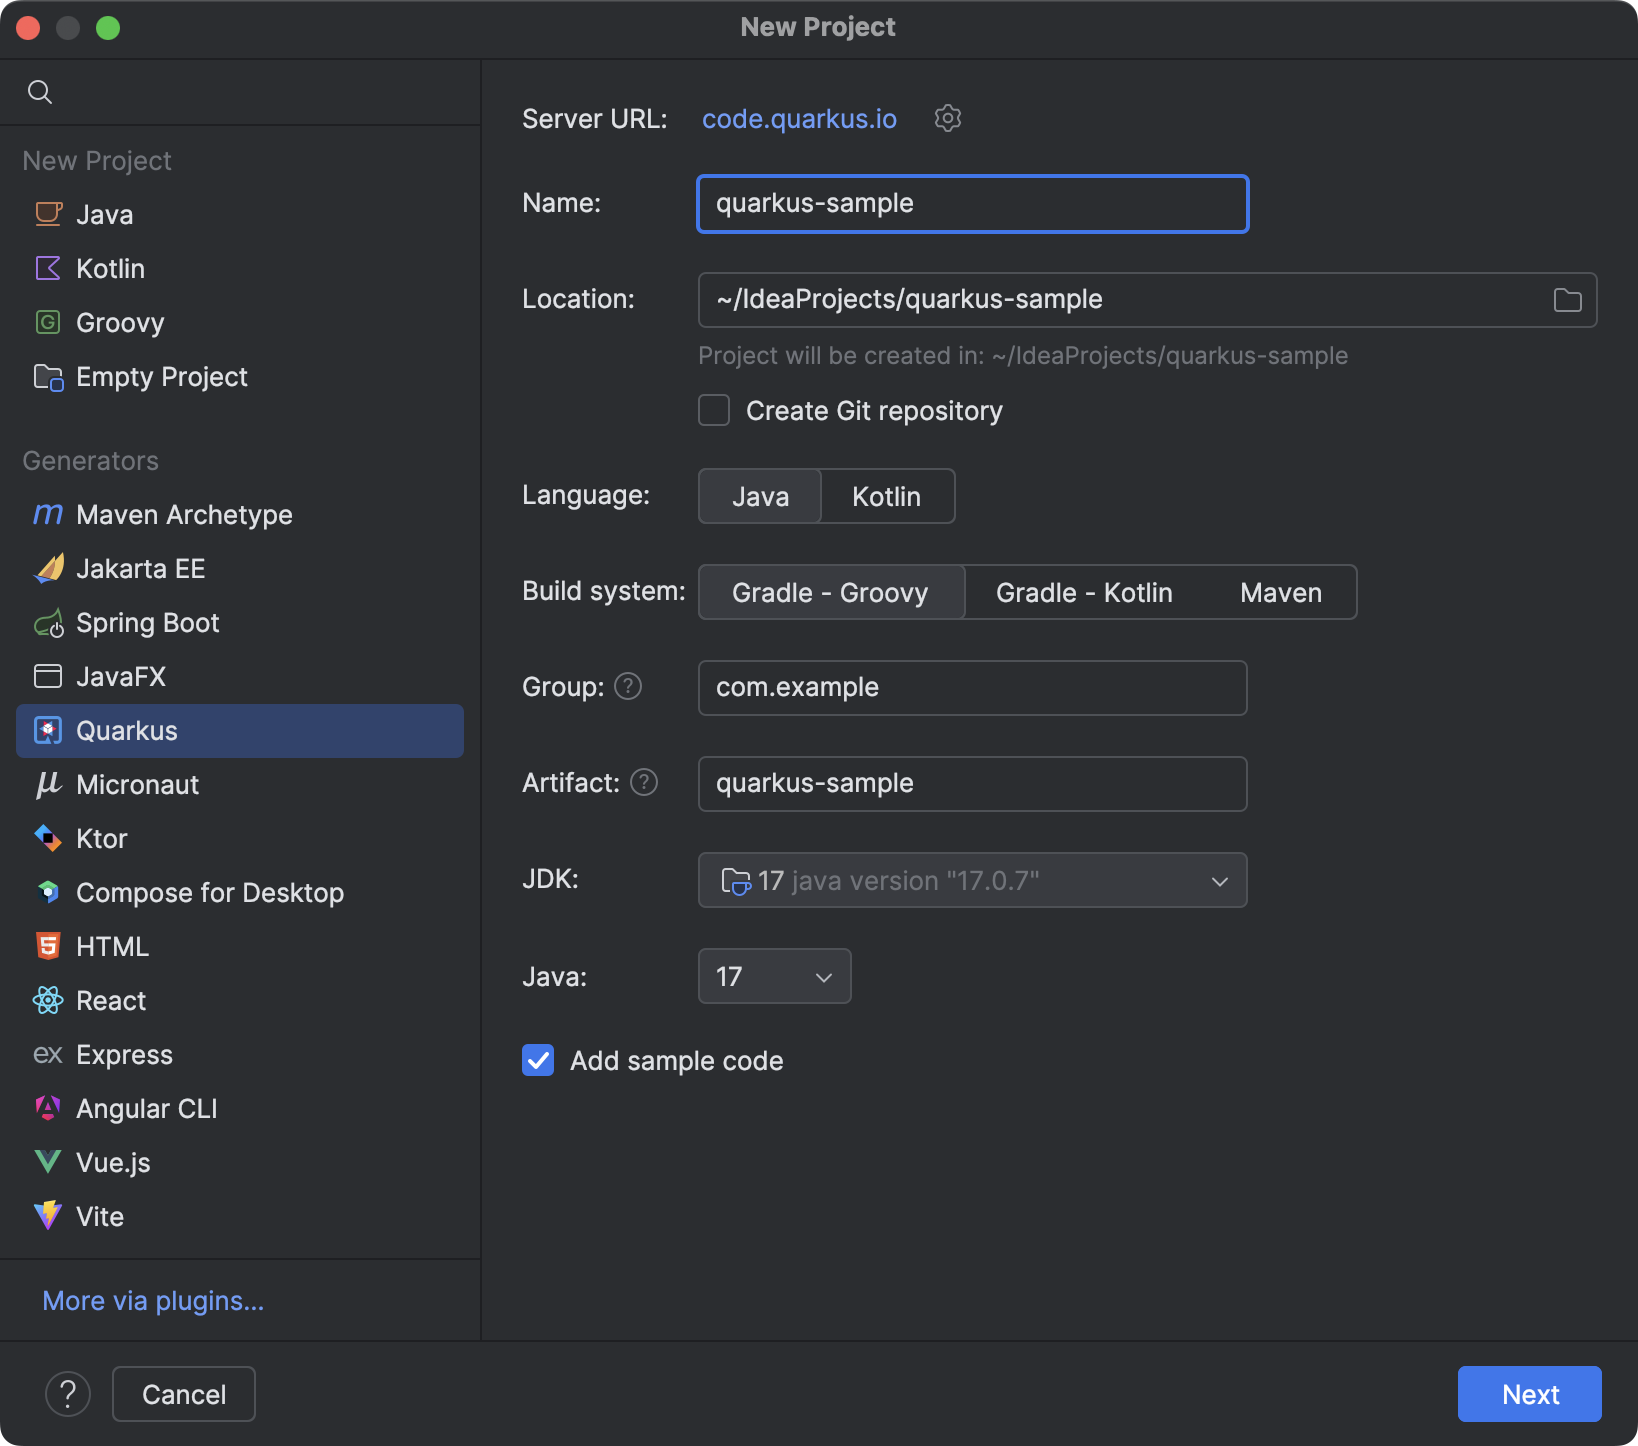Select the React generator
Viewport: 1638px width, 1446px height.
pos(110,1000)
